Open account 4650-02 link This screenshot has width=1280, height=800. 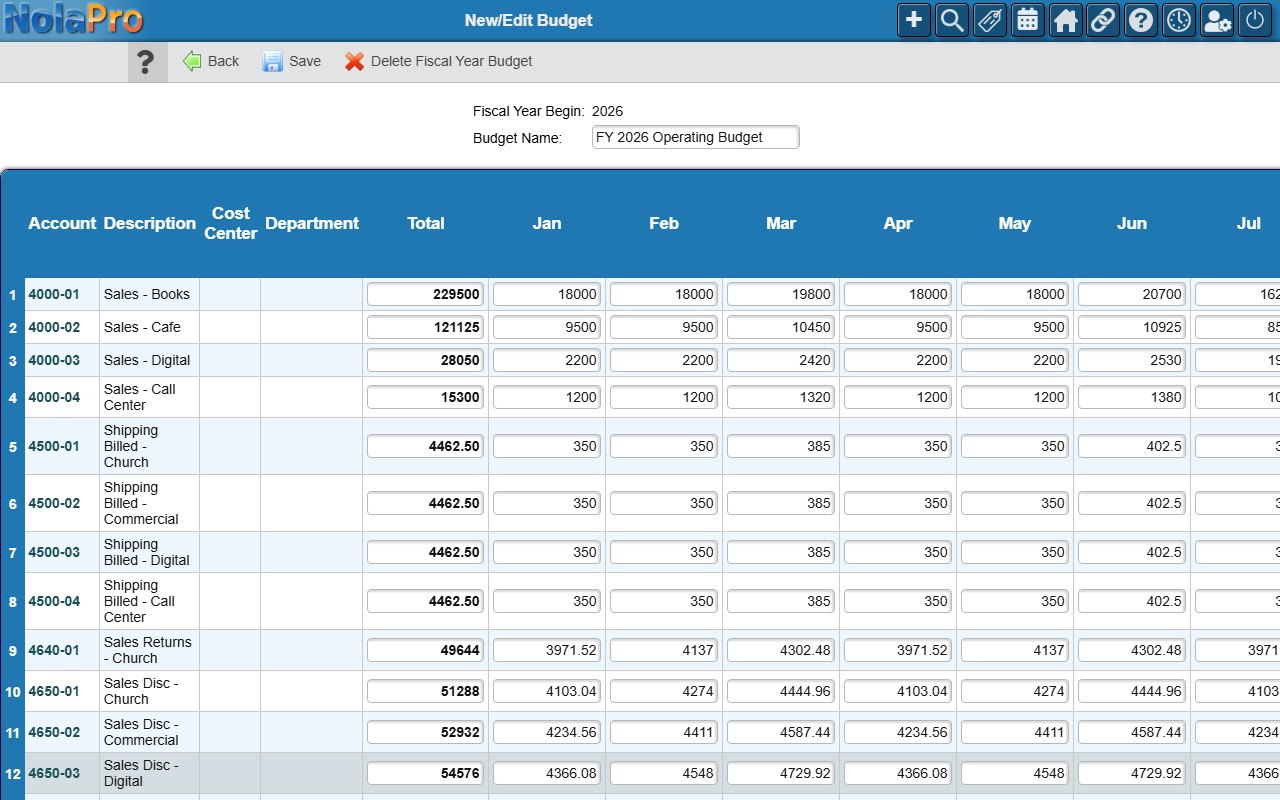[54, 732]
